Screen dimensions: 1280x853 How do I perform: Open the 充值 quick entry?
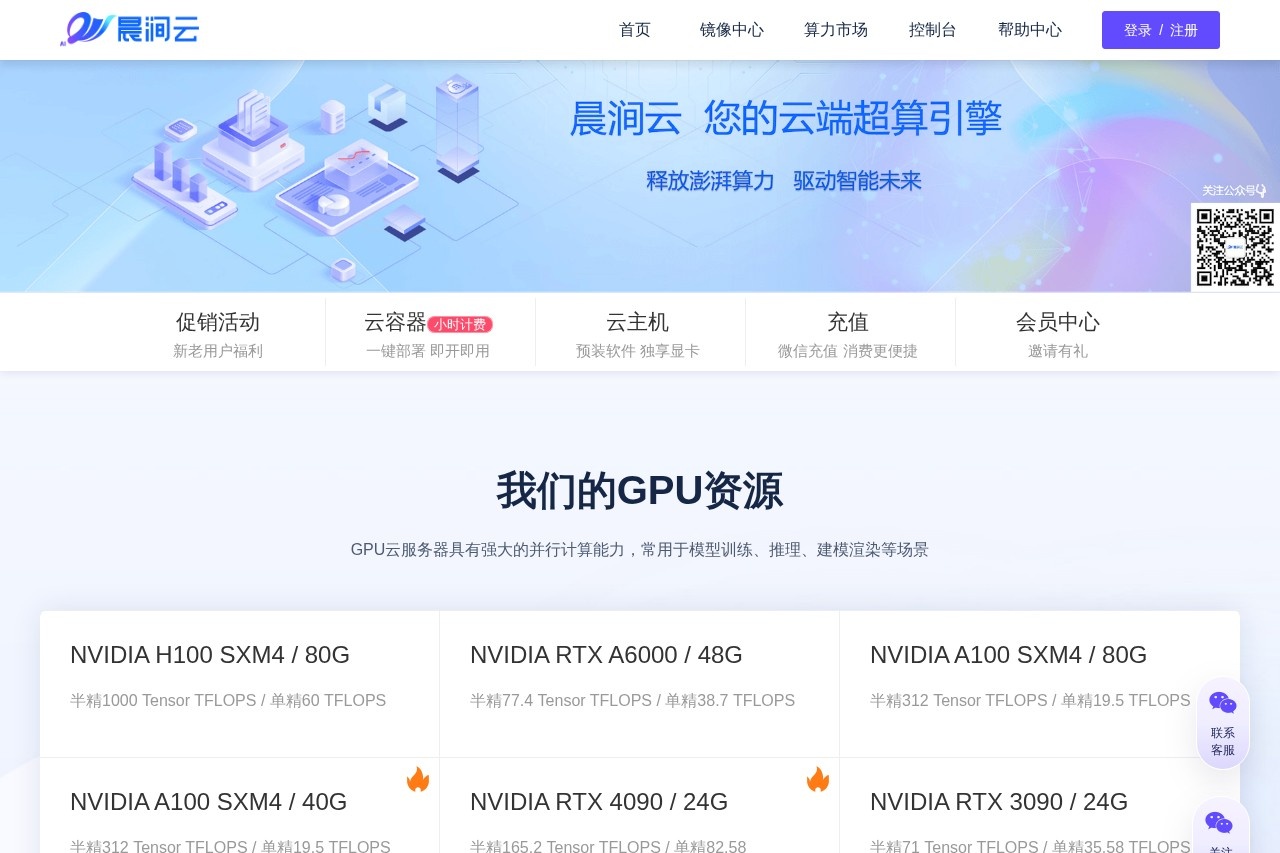847,334
